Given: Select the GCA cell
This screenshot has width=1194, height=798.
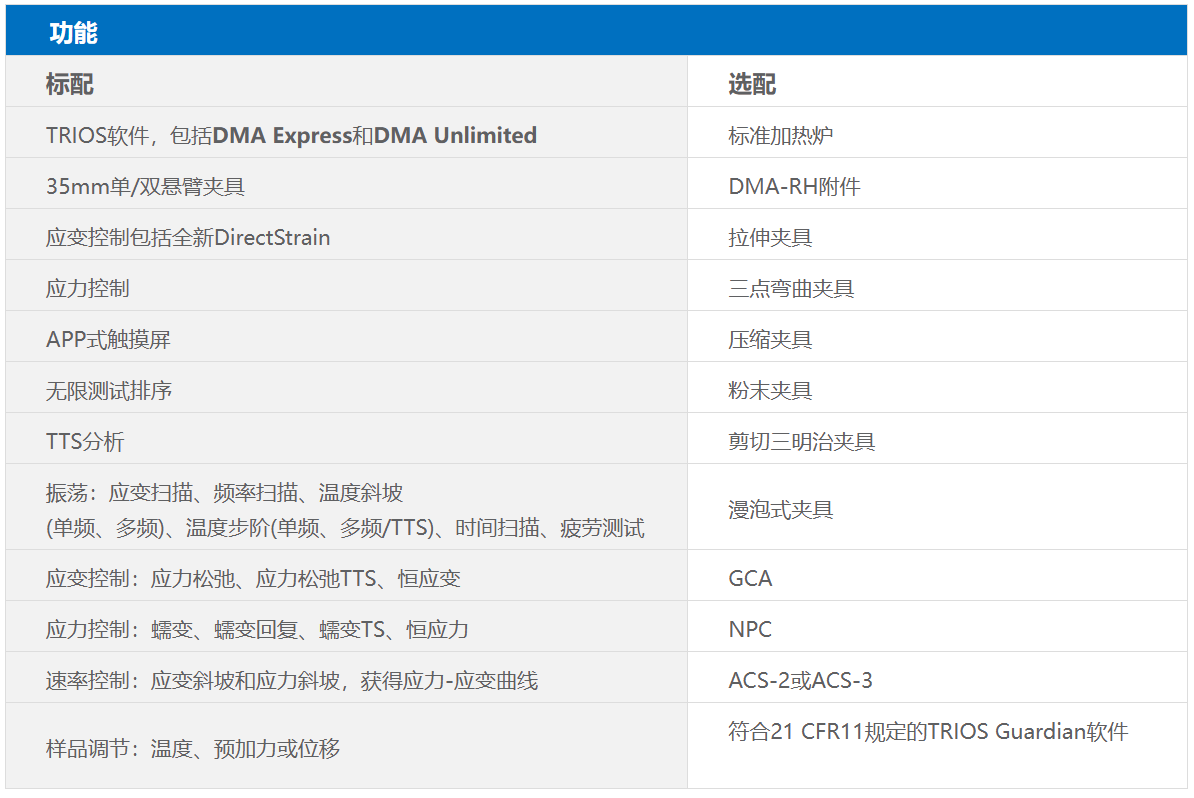Looking at the screenshot, I should point(750,578).
